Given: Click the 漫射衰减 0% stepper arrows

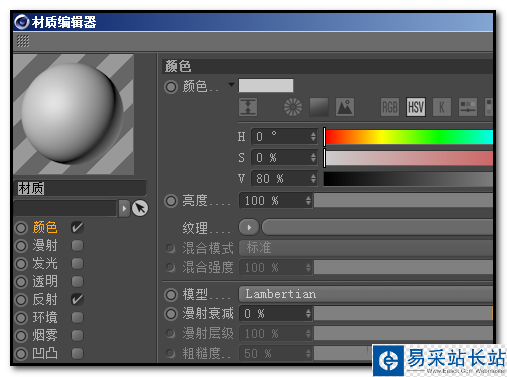Looking at the screenshot, I should tap(308, 313).
